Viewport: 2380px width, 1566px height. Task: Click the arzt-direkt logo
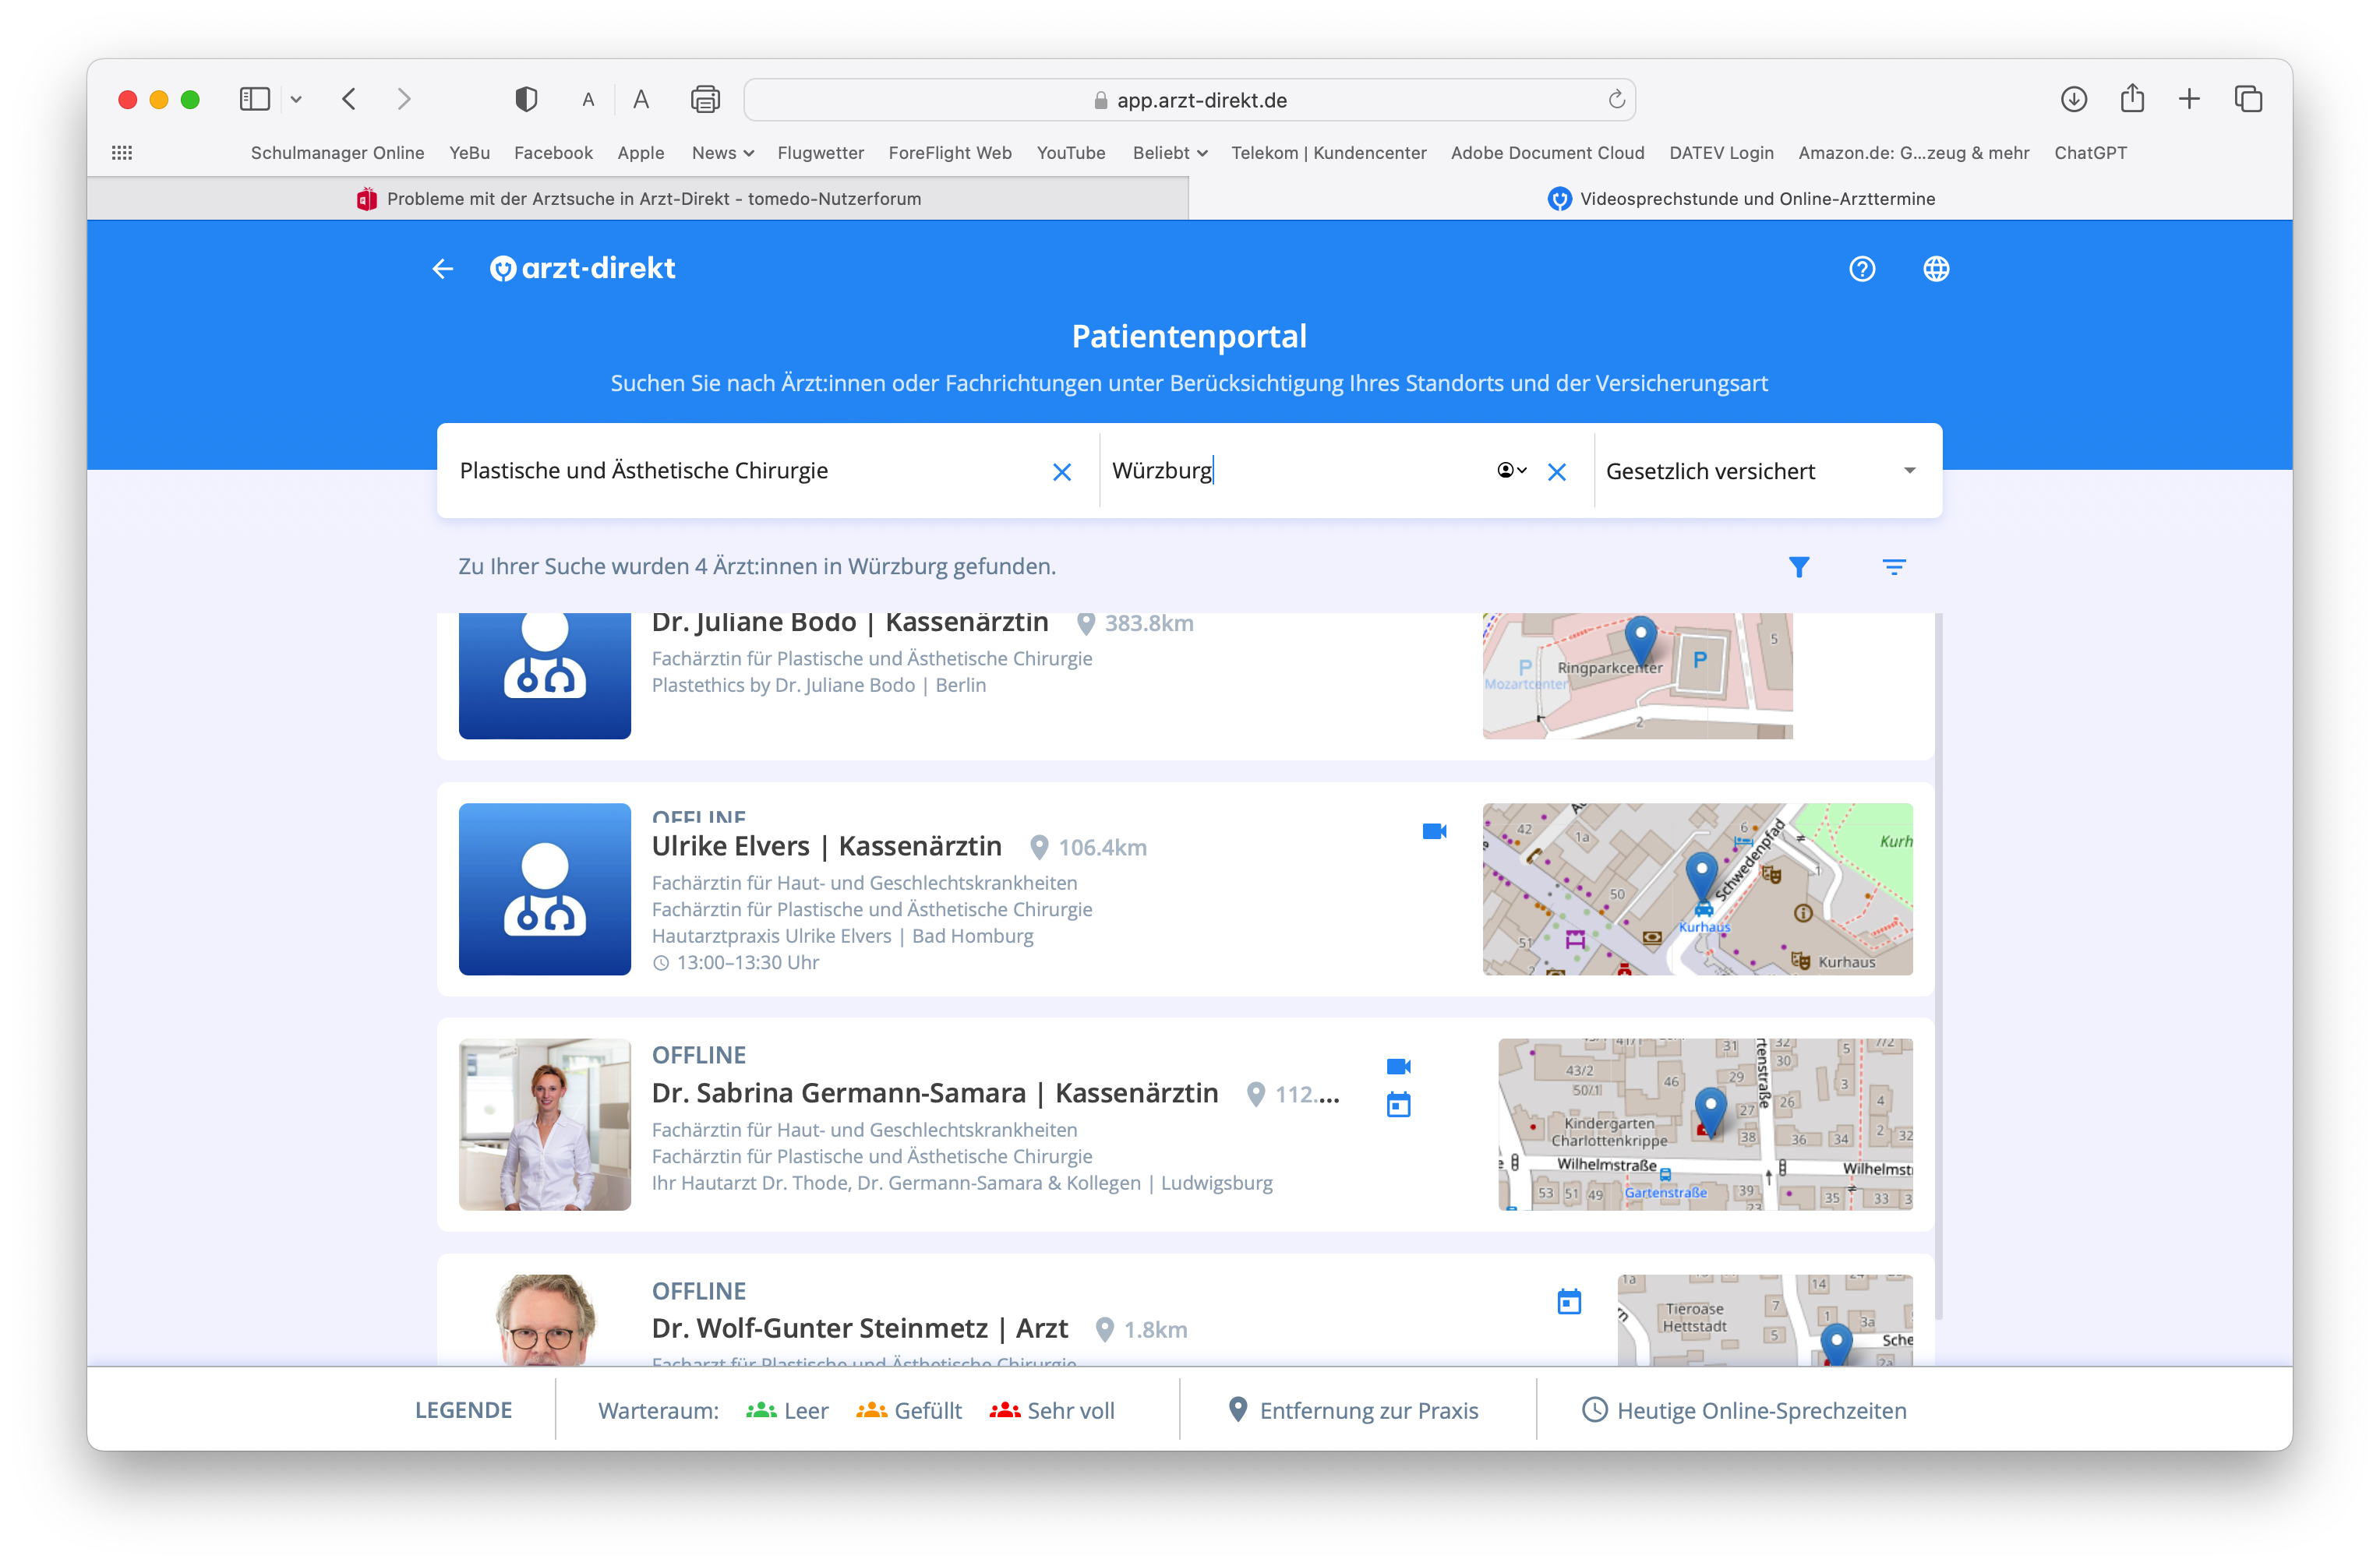[x=582, y=268]
